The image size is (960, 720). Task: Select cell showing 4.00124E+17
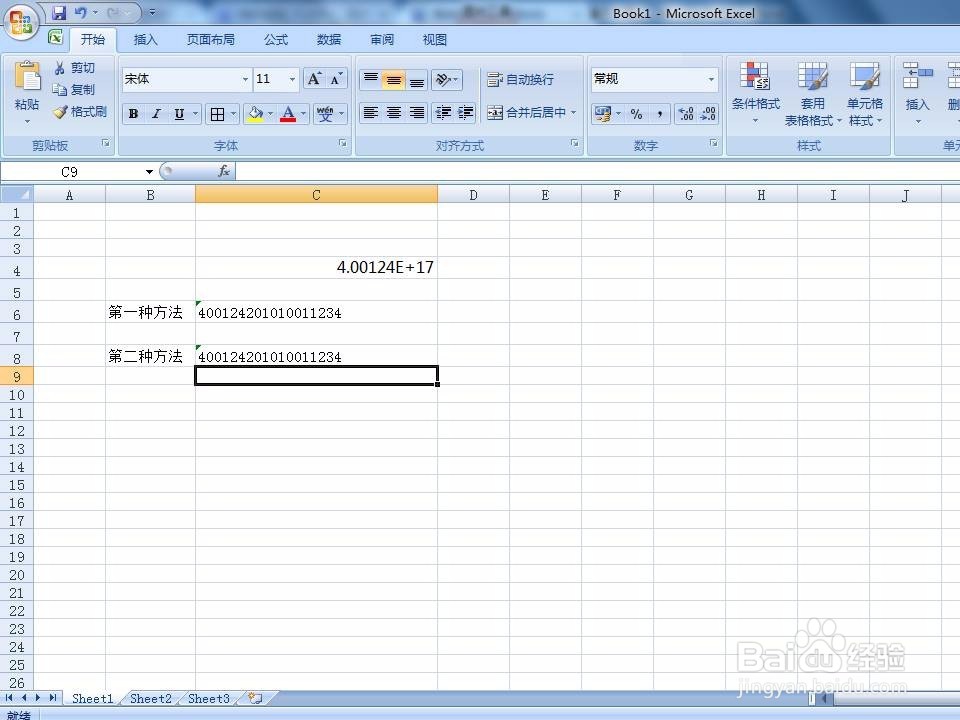(317, 268)
